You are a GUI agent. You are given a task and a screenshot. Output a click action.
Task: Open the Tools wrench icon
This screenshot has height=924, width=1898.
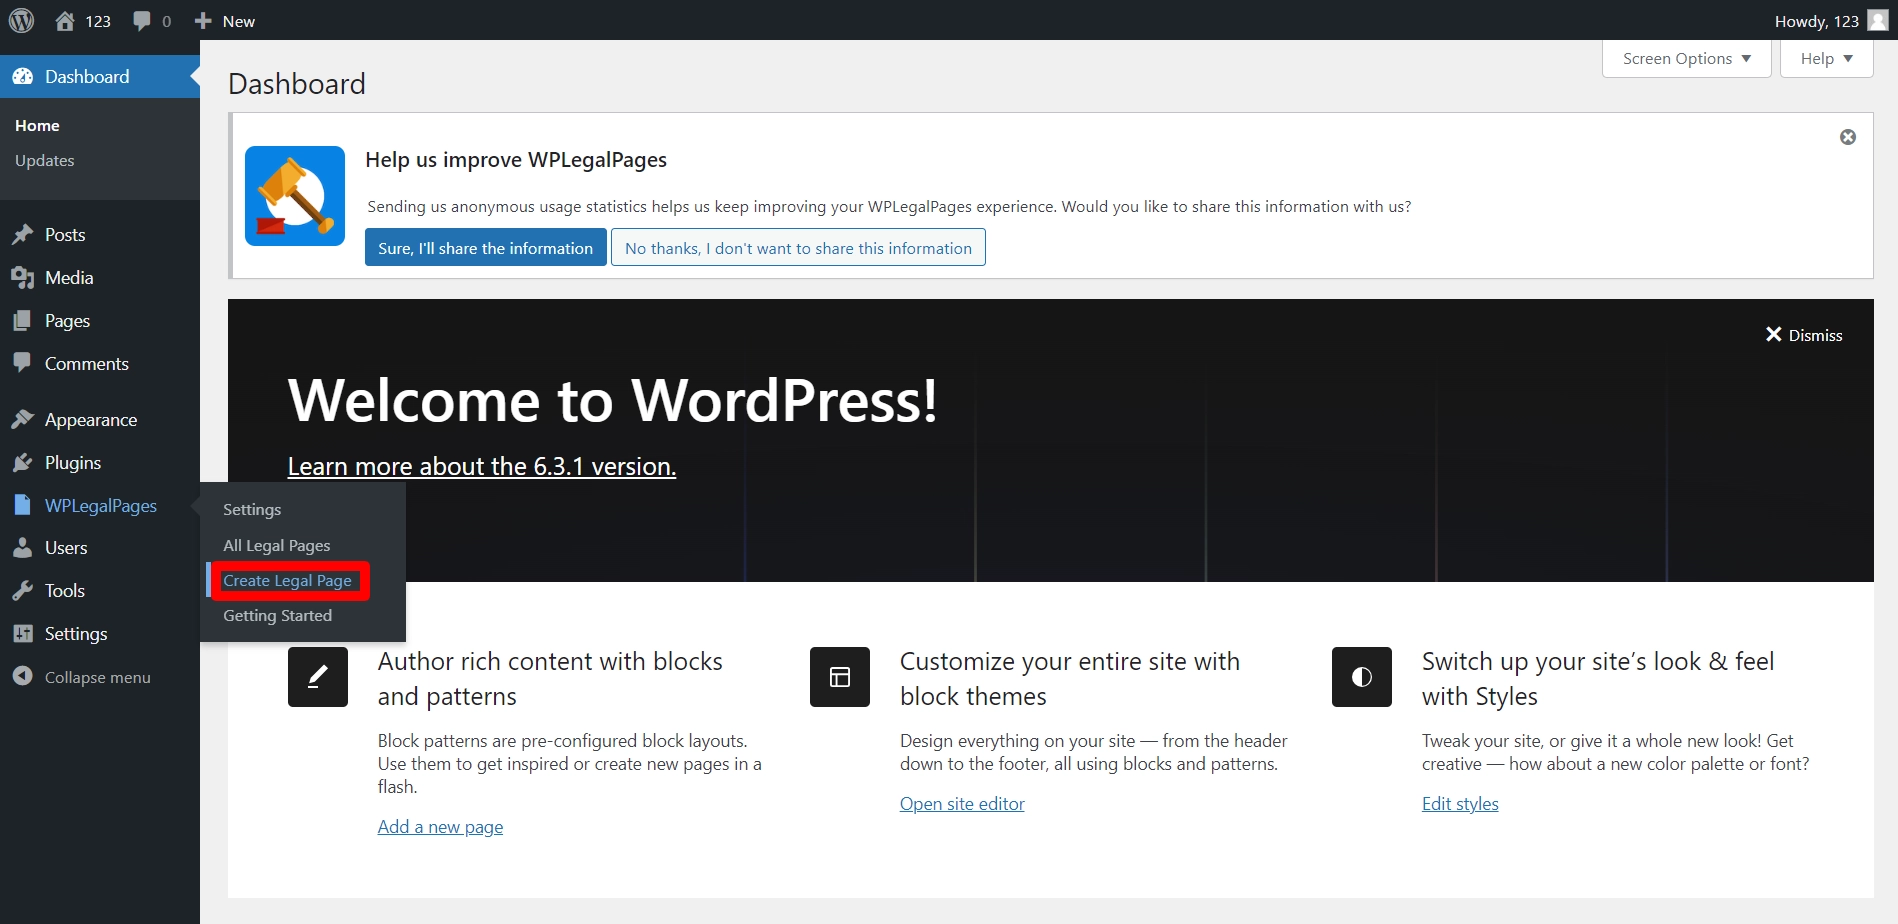[24, 590]
